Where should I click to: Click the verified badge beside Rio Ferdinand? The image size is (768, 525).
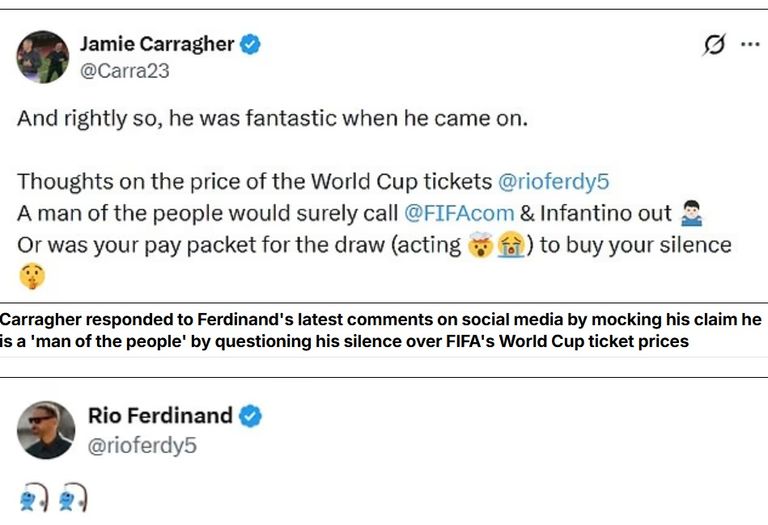pyautogui.click(x=250, y=416)
